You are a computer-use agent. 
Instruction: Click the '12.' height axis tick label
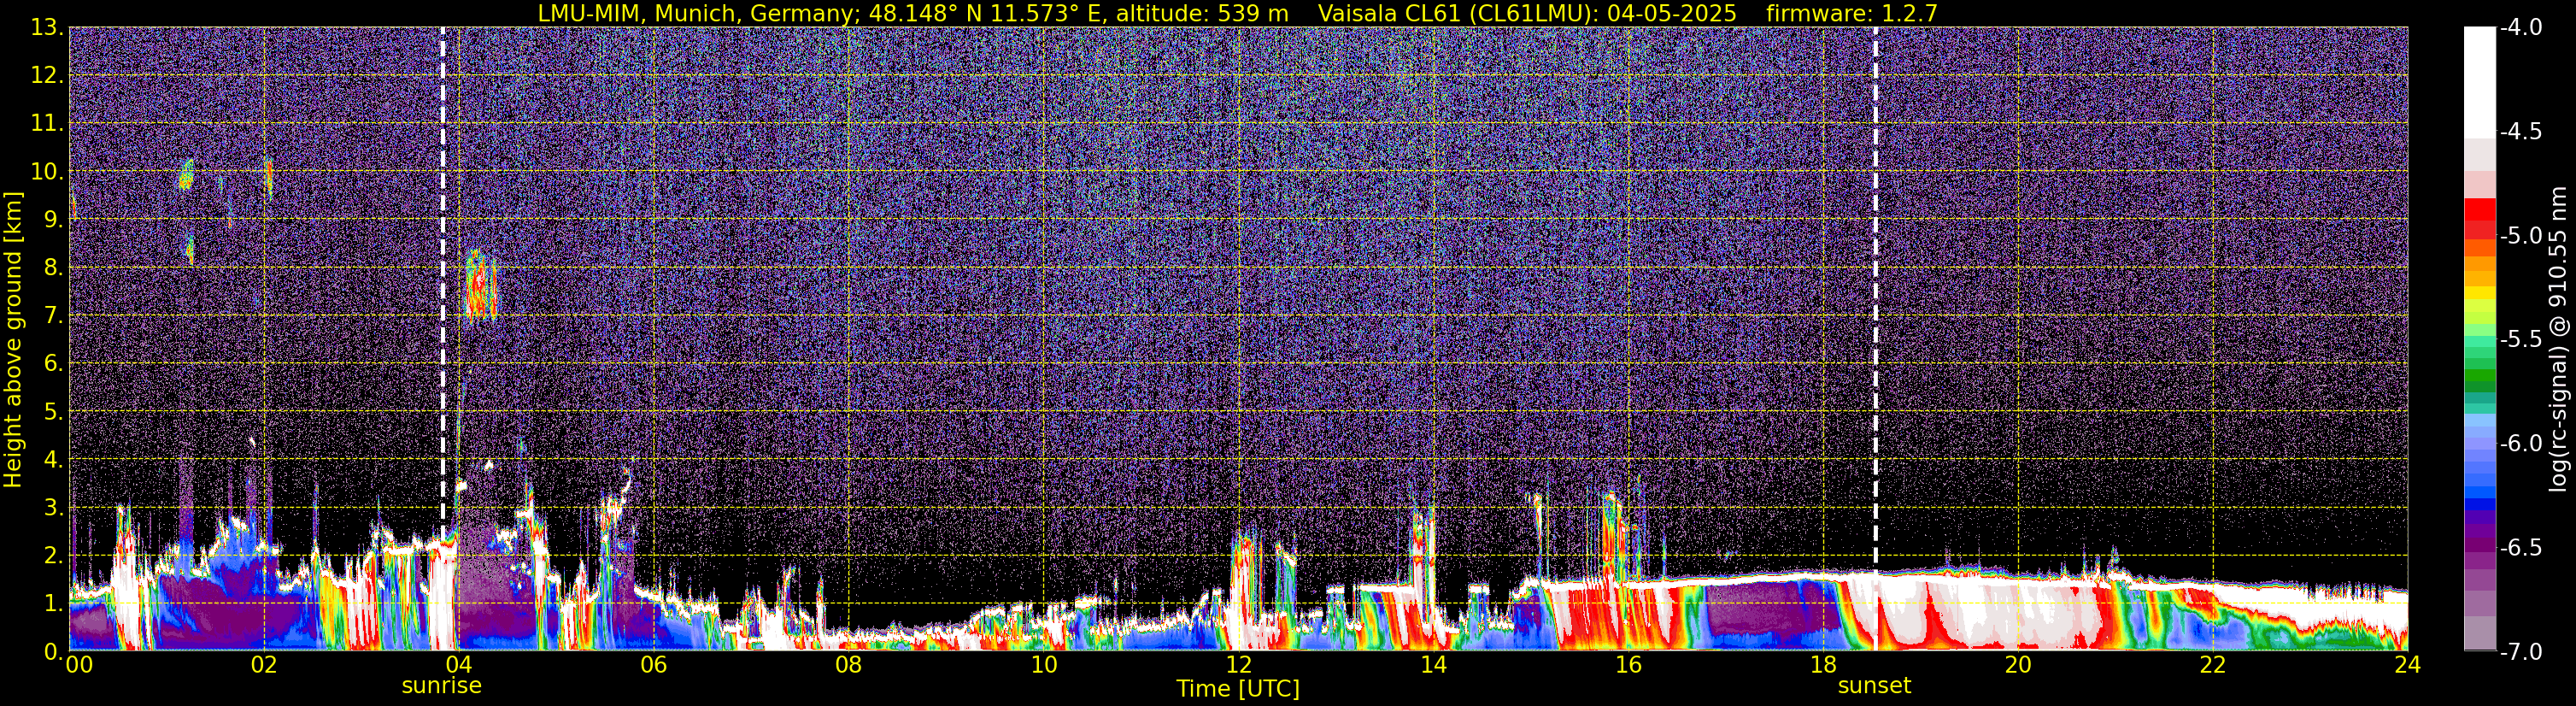click(x=47, y=75)
